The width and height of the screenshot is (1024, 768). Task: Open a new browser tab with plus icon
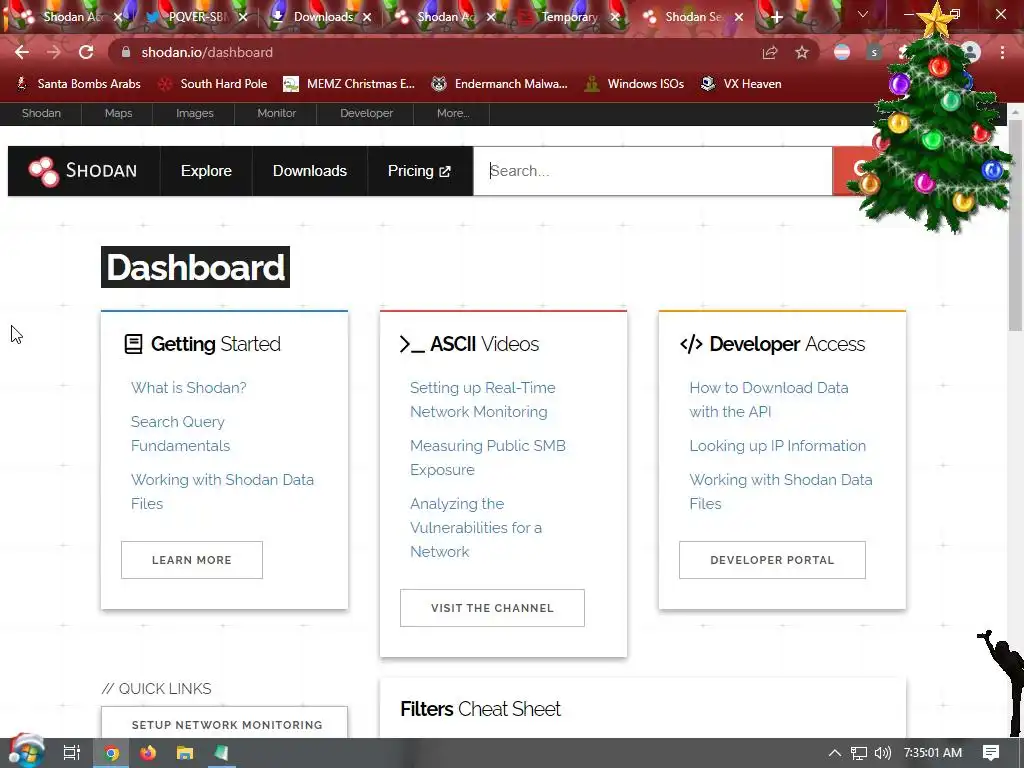point(776,17)
